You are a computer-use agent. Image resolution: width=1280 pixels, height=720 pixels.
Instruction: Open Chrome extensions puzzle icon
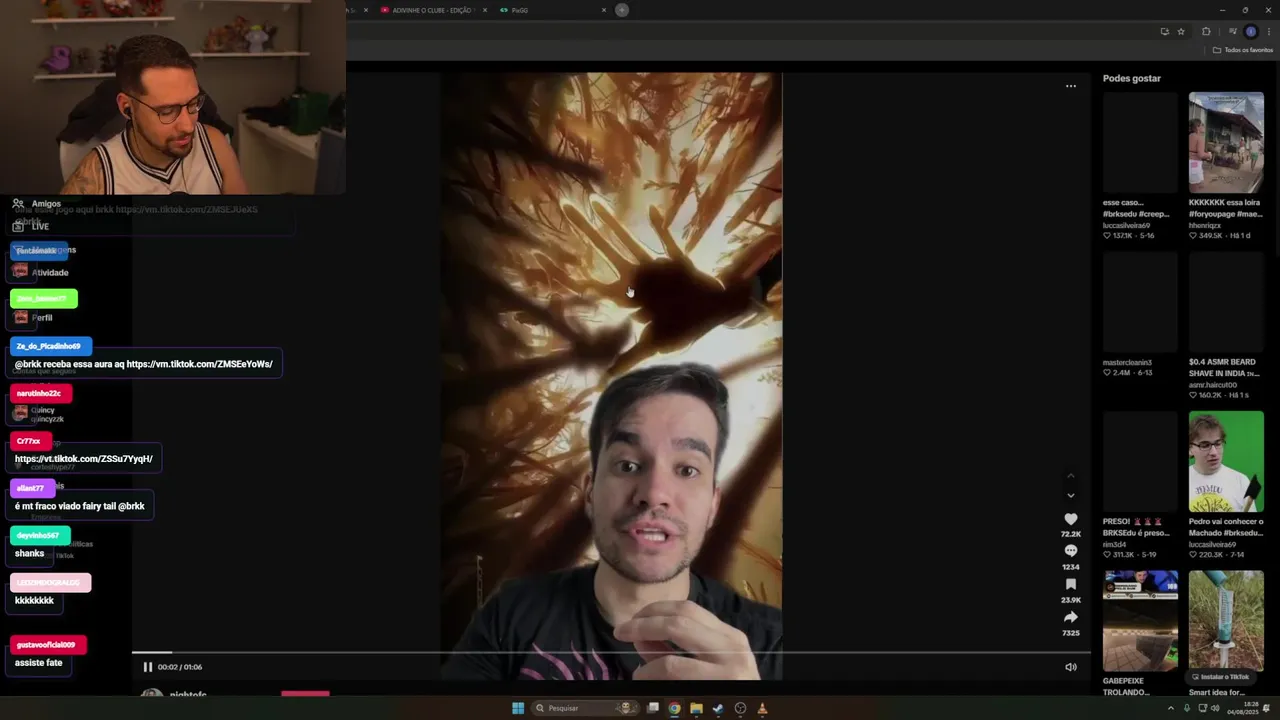tap(1206, 31)
